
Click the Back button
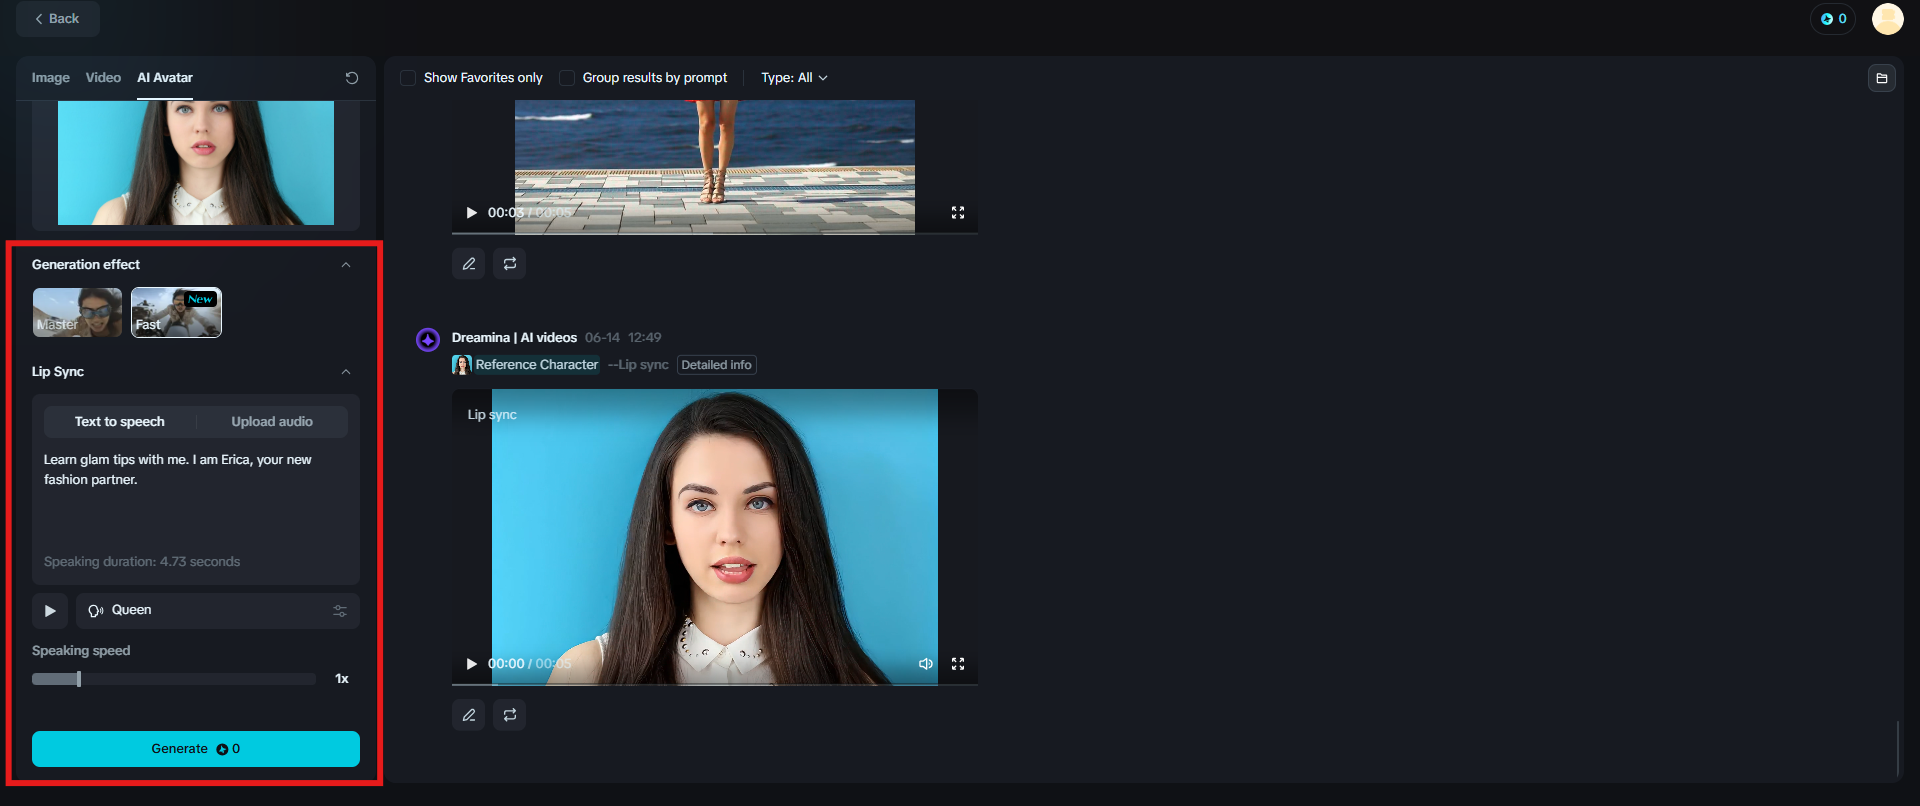click(57, 19)
